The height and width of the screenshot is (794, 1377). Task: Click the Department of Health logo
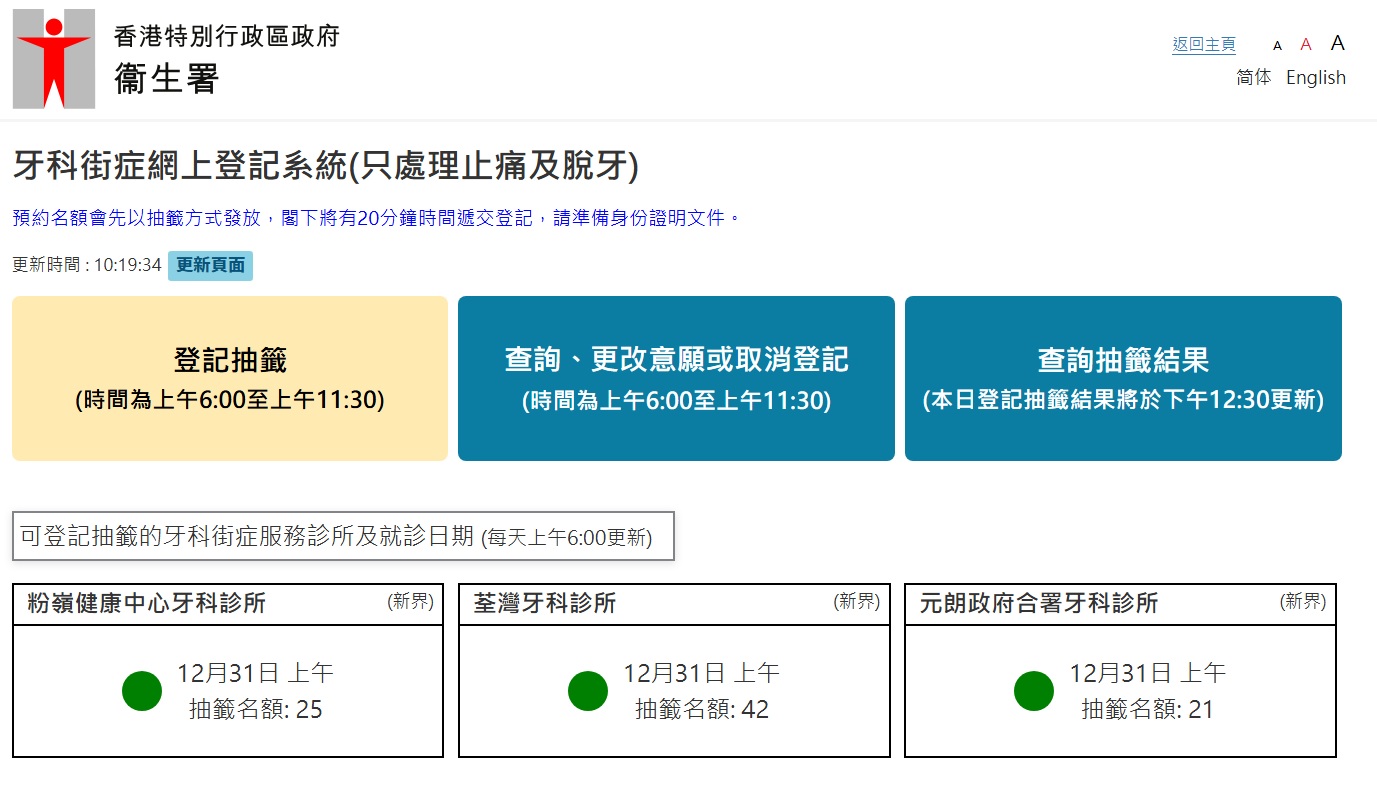click(54, 59)
